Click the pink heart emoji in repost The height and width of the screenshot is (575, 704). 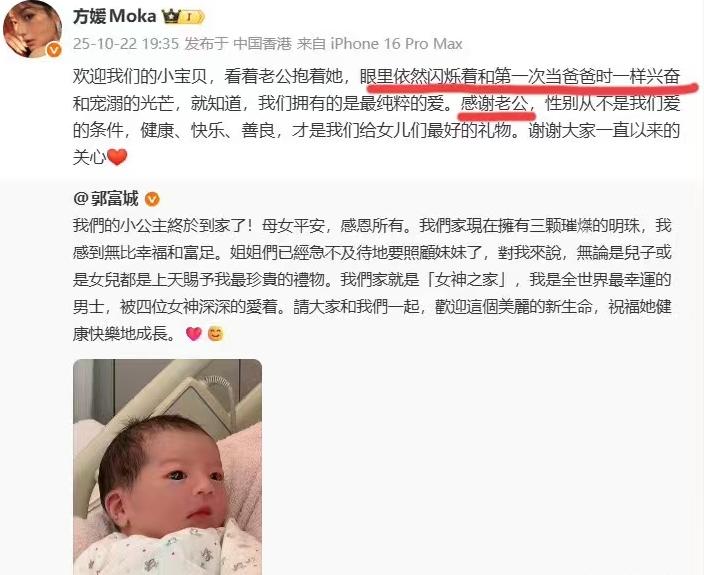pos(194,334)
